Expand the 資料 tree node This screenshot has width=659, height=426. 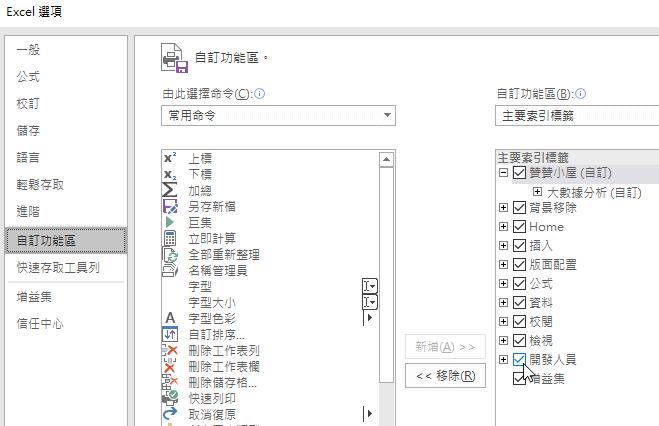pyautogui.click(x=503, y=302)
